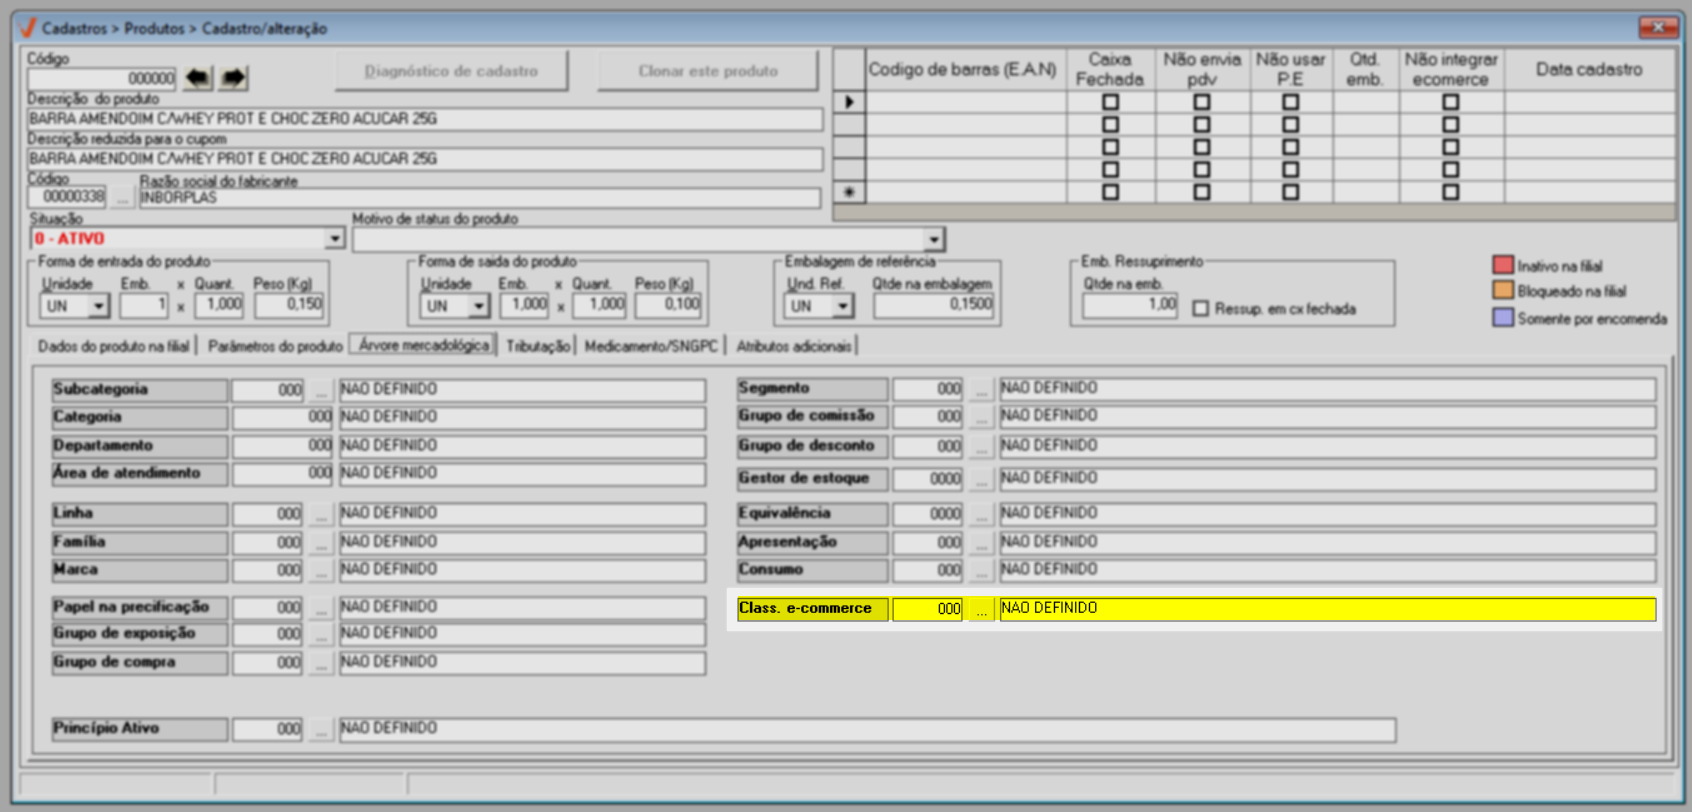Open Segmento lookup ellipsis button
The height and width of the screenshot is (812, 1692).
tap(981, 389)
